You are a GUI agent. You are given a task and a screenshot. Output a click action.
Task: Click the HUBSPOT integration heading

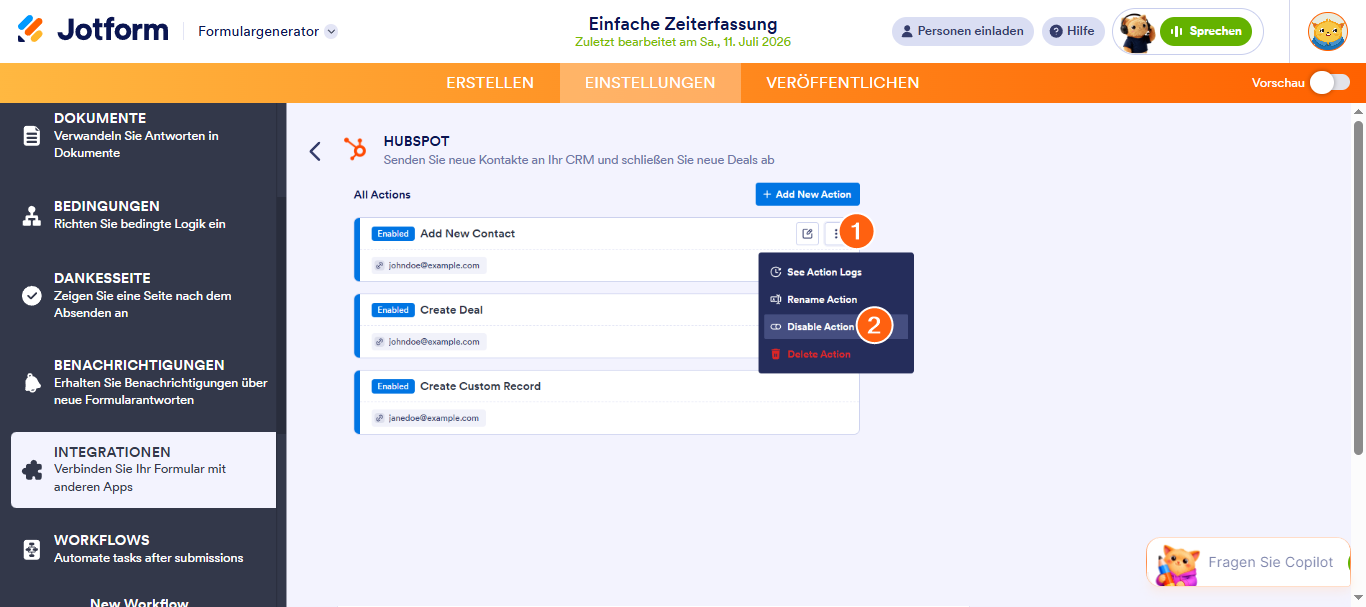point(417,142)
